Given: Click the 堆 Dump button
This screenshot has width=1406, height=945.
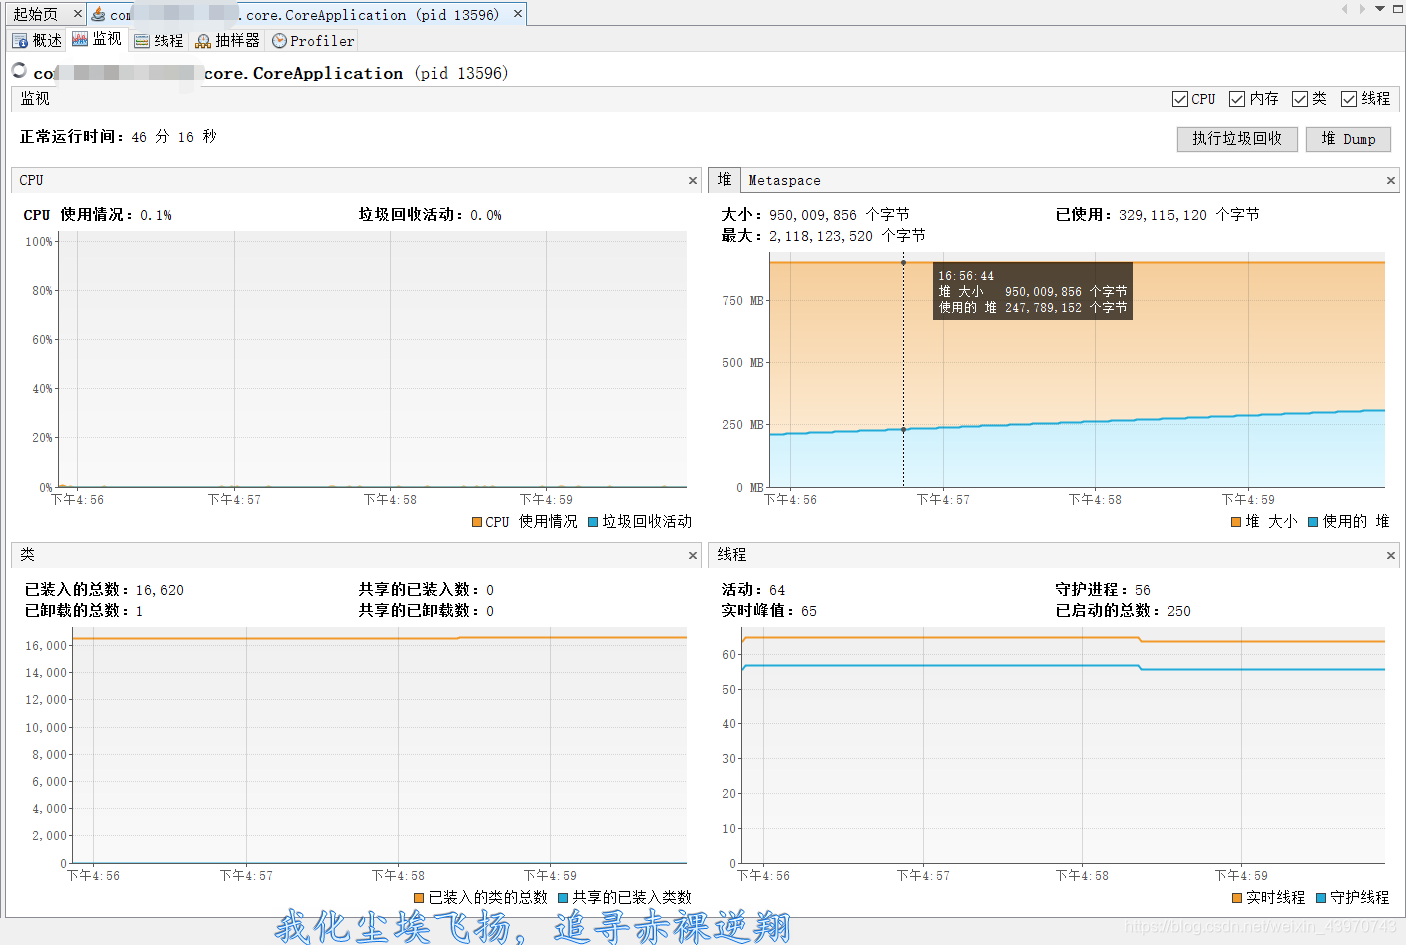Looking at the screenshot, I should point(1348,139).
